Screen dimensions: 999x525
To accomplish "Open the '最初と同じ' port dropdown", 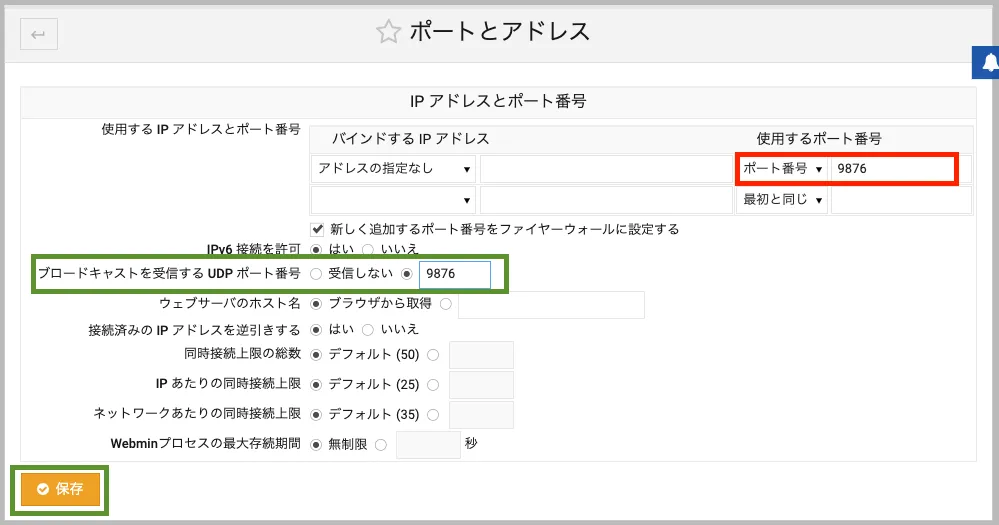I will [x=782, y=200].
